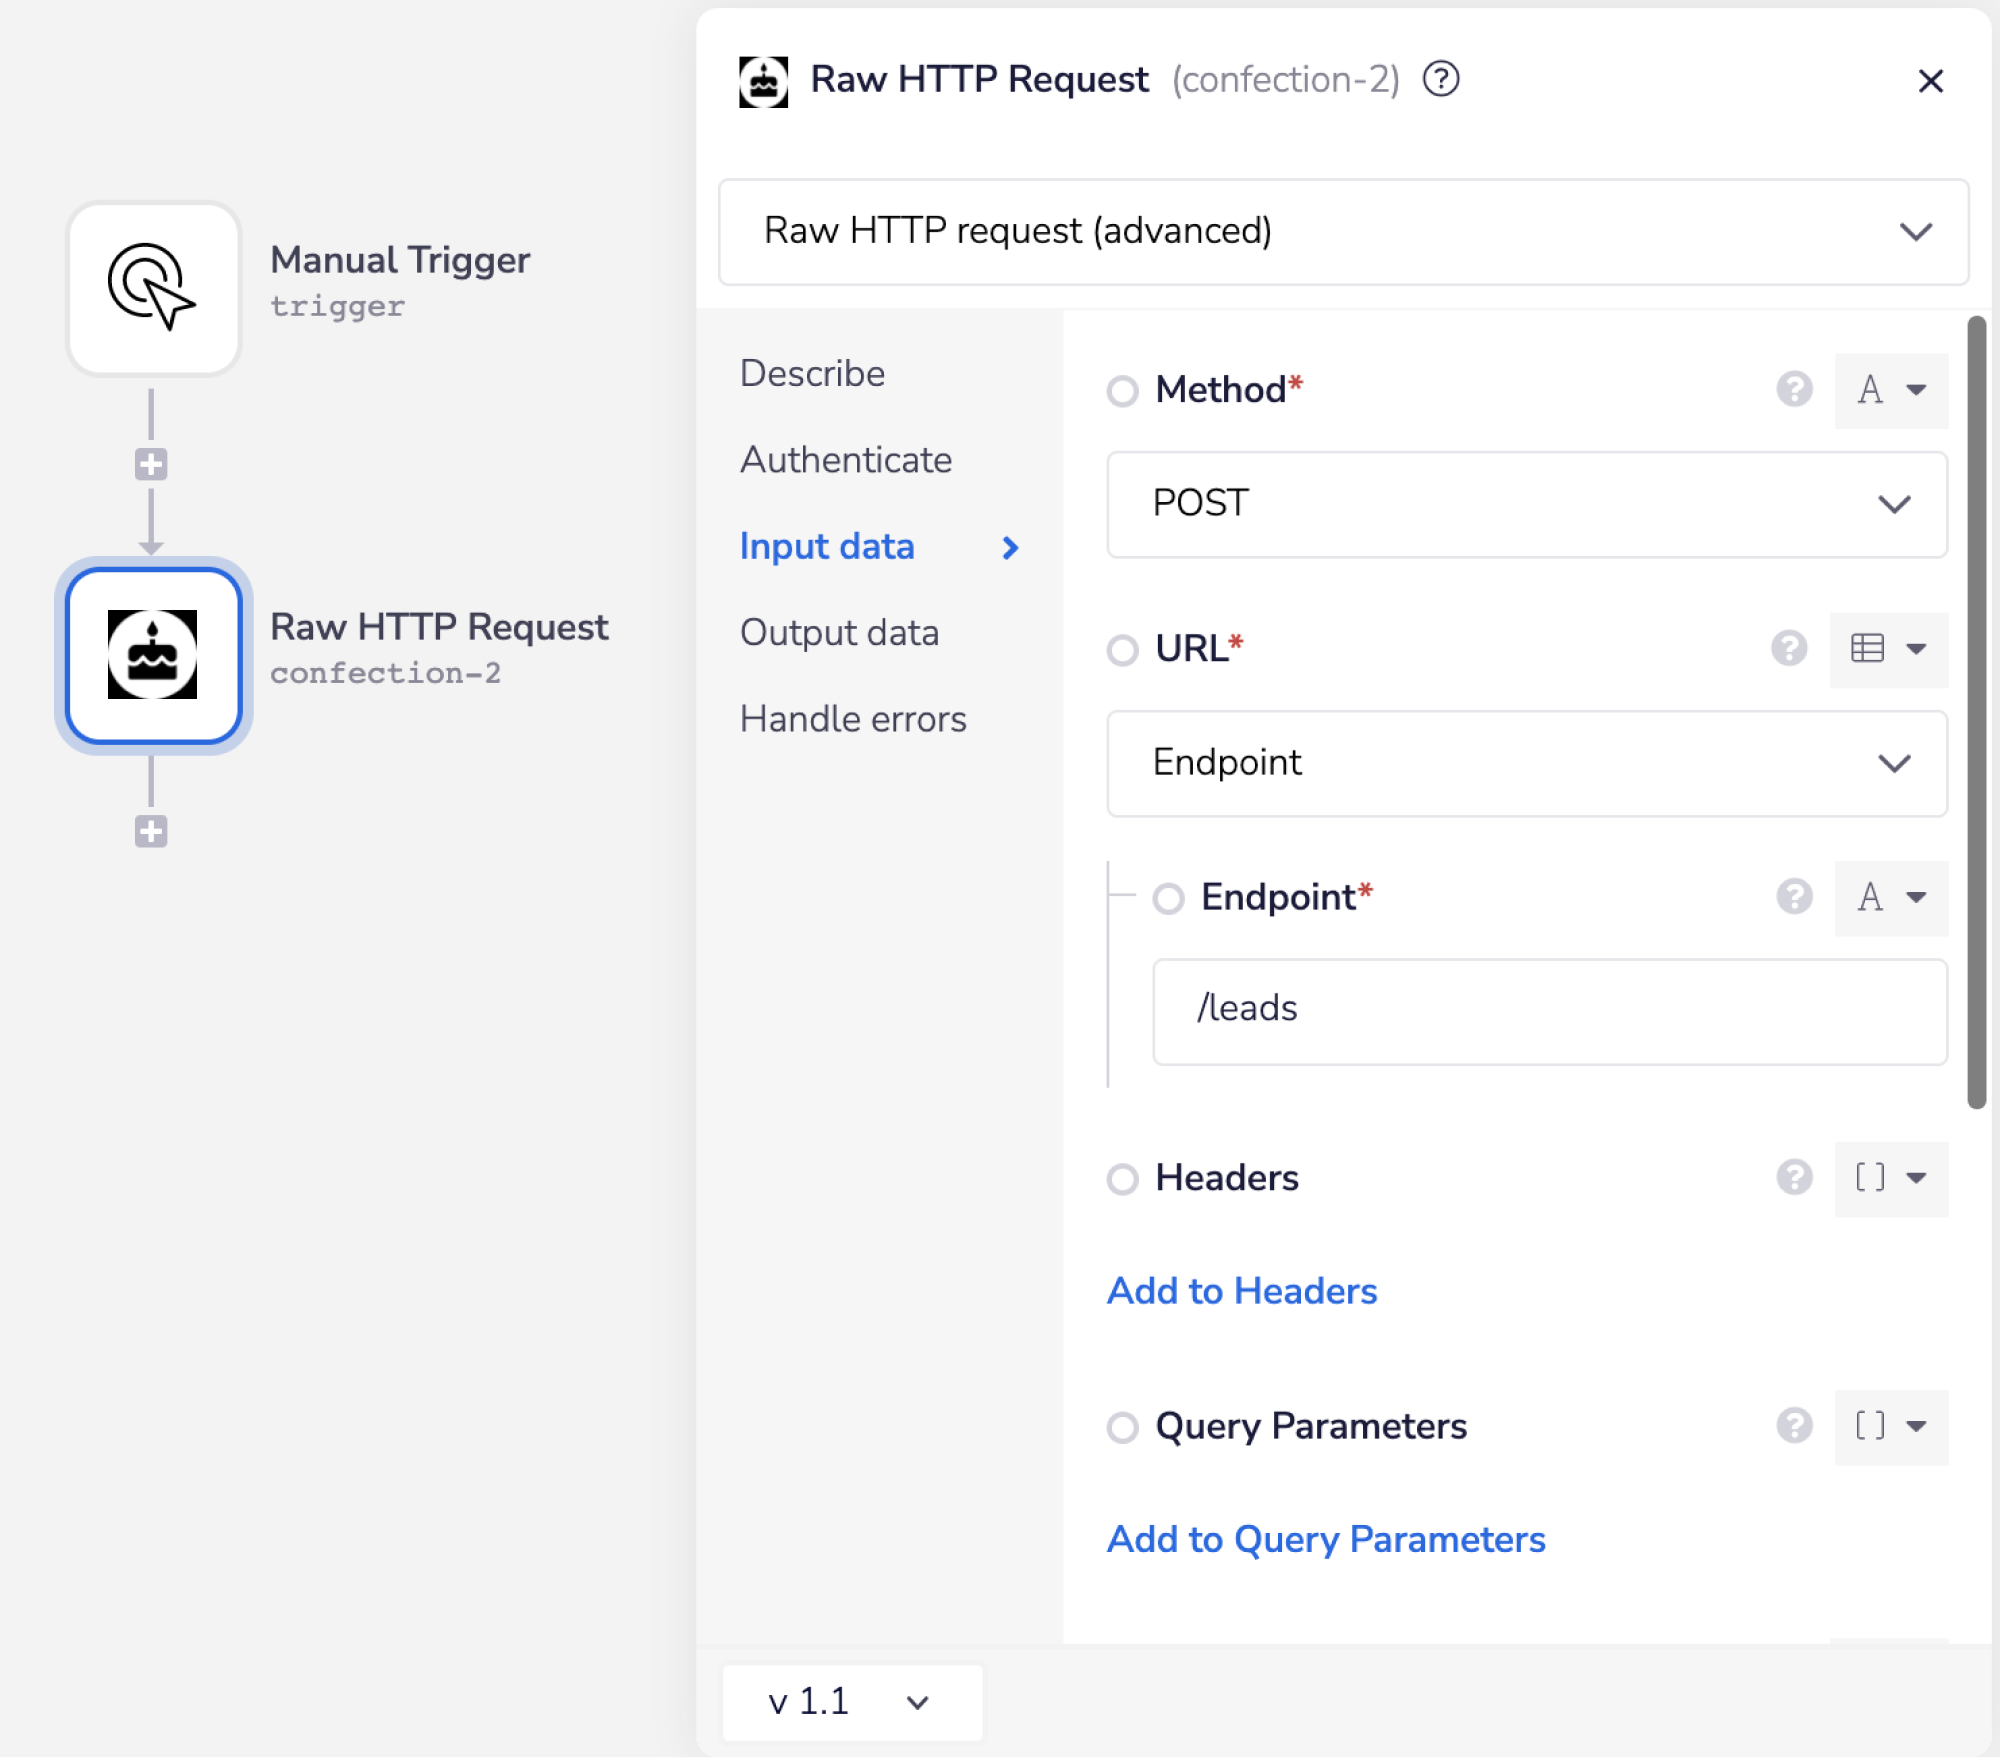
Task: Show help for Query Parameters field
Action: 1794,1425
